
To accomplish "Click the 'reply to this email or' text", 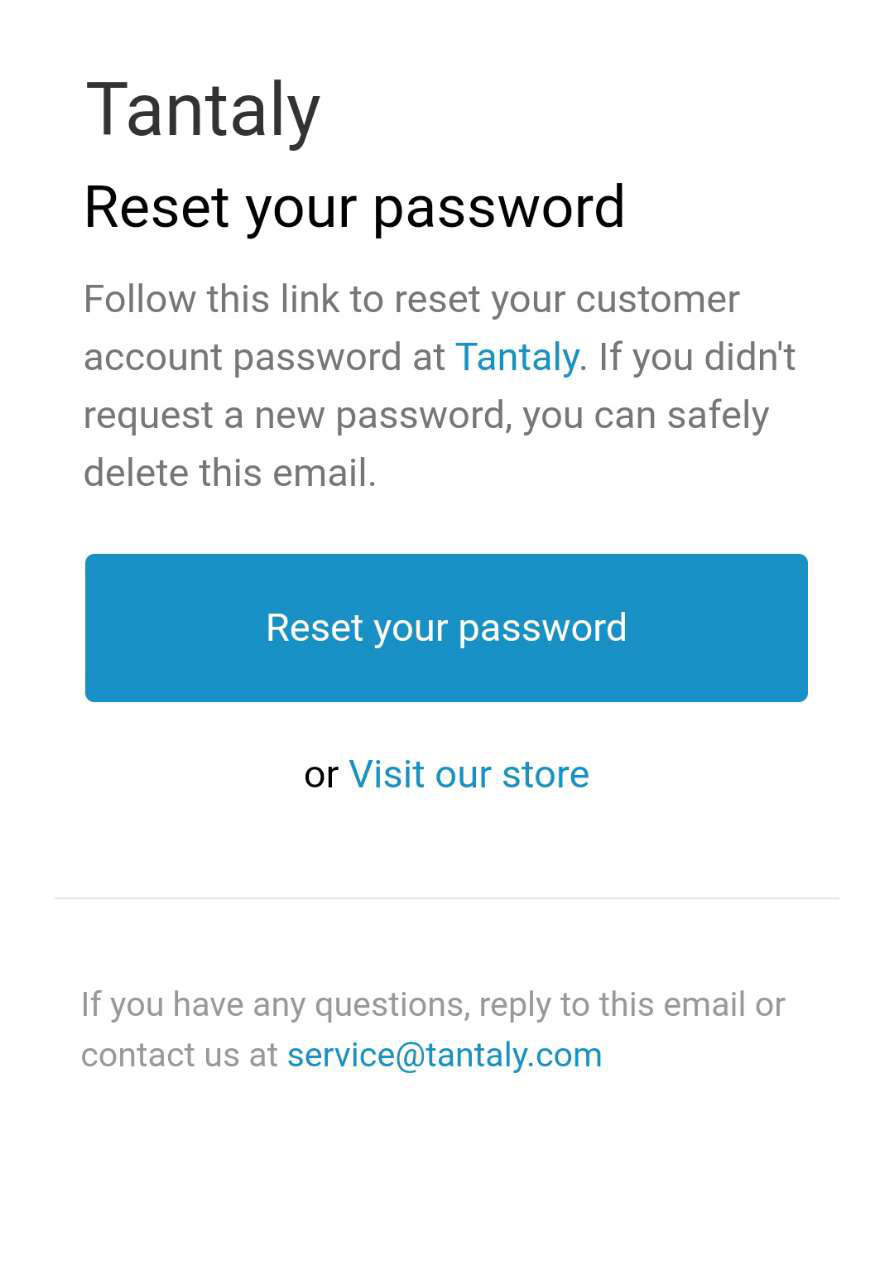I will (x=632, y=1005).
